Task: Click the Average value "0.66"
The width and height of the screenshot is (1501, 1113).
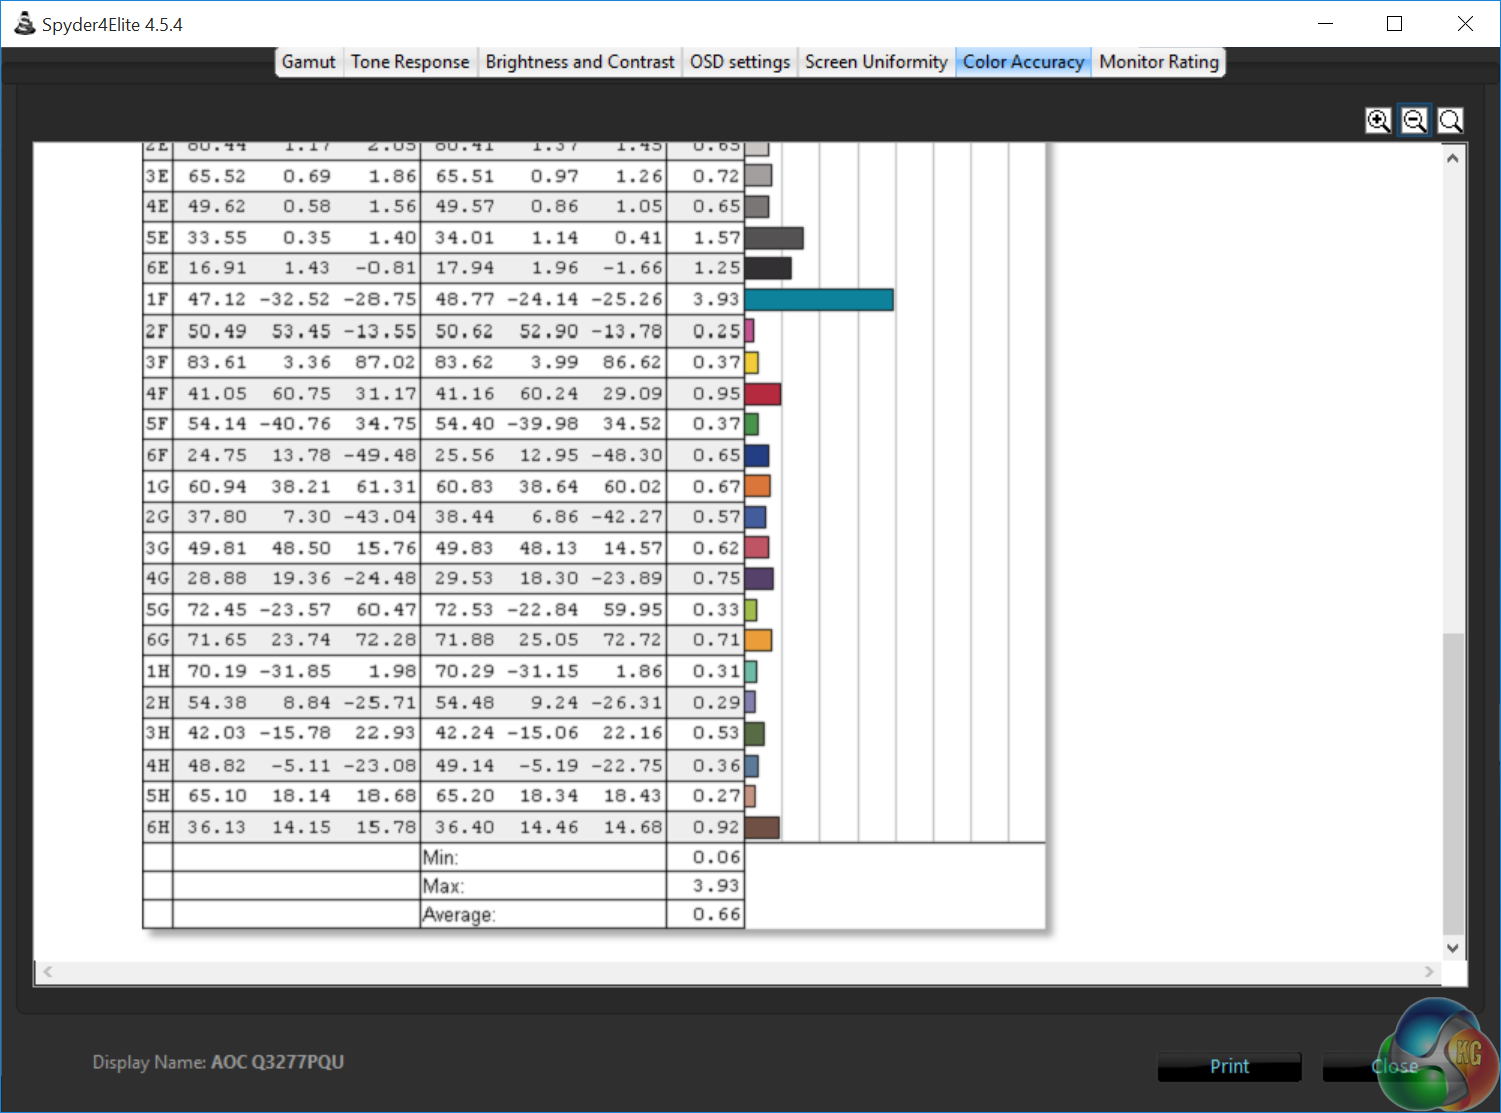Action: tap(716, 915)
